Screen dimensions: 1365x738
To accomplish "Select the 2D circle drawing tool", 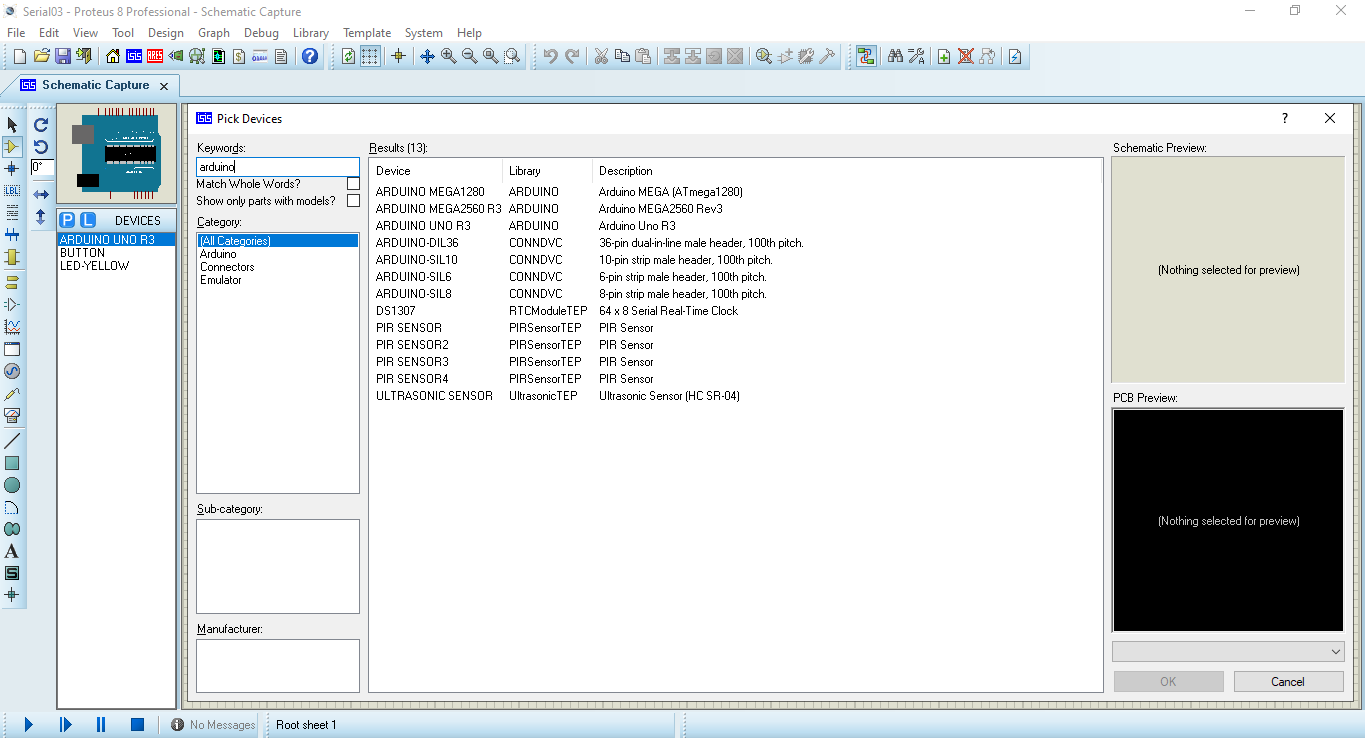I will [x=12, y=485].
